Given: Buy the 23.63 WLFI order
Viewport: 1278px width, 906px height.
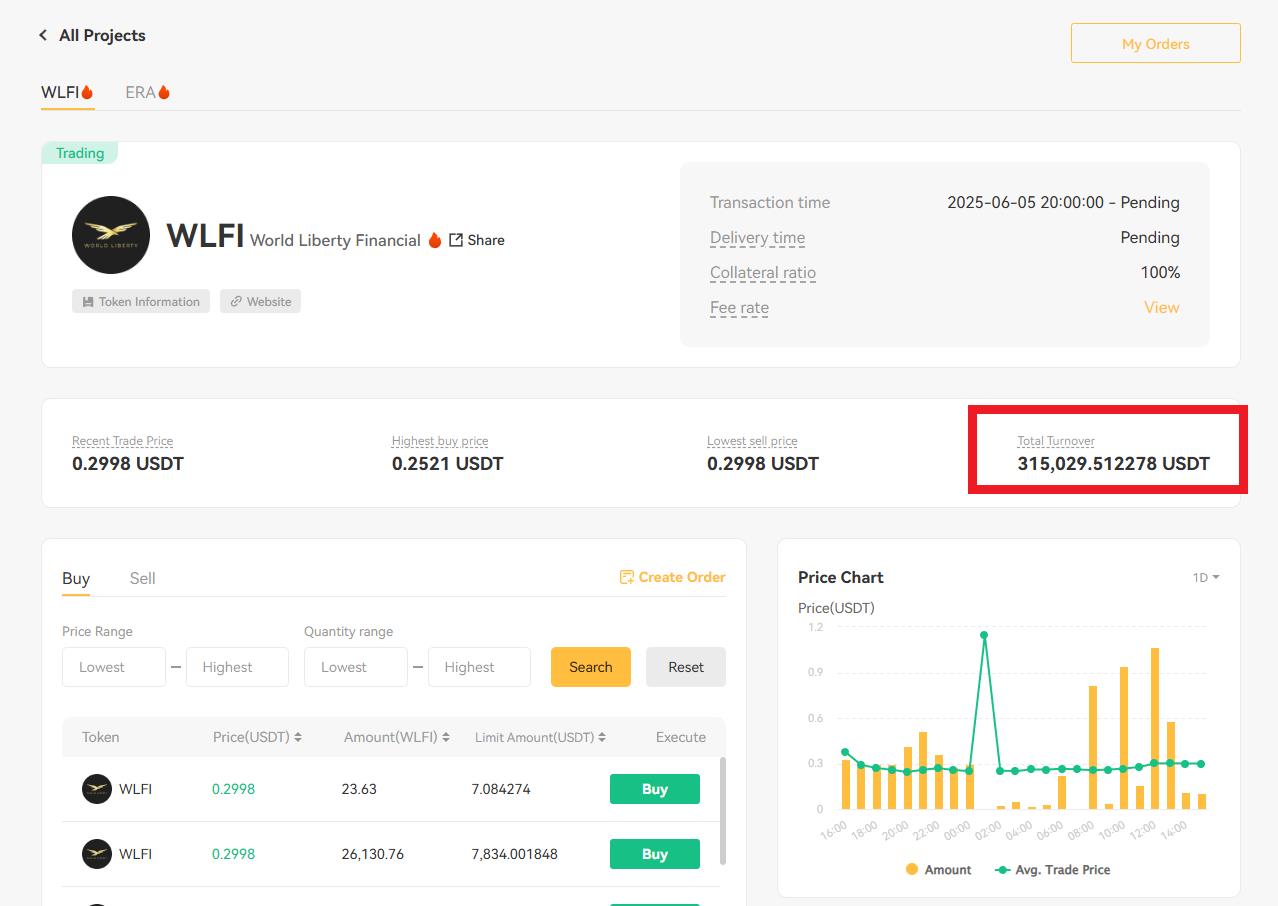Looking at the screenshot, I should point(654,789).
